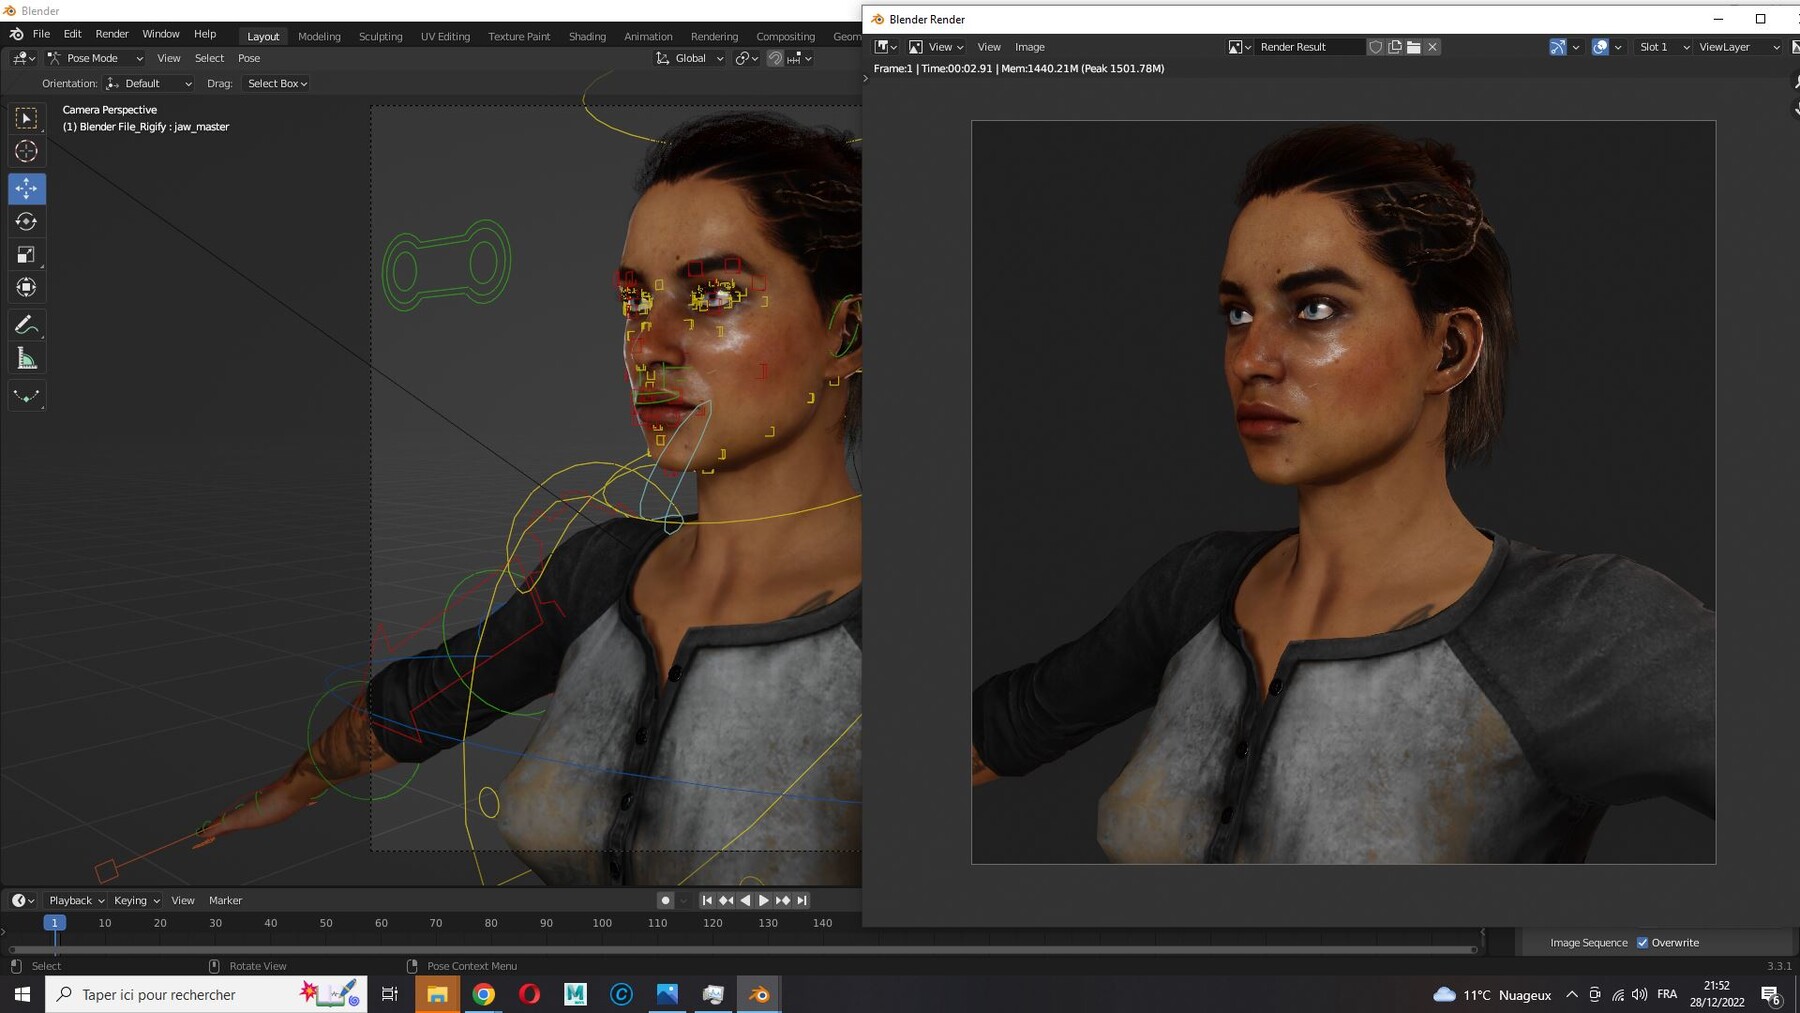Image resolution: width=1800 pixels, height=1013 pixels.
Task: Select the Scale tool
Action: click(27, 254)
